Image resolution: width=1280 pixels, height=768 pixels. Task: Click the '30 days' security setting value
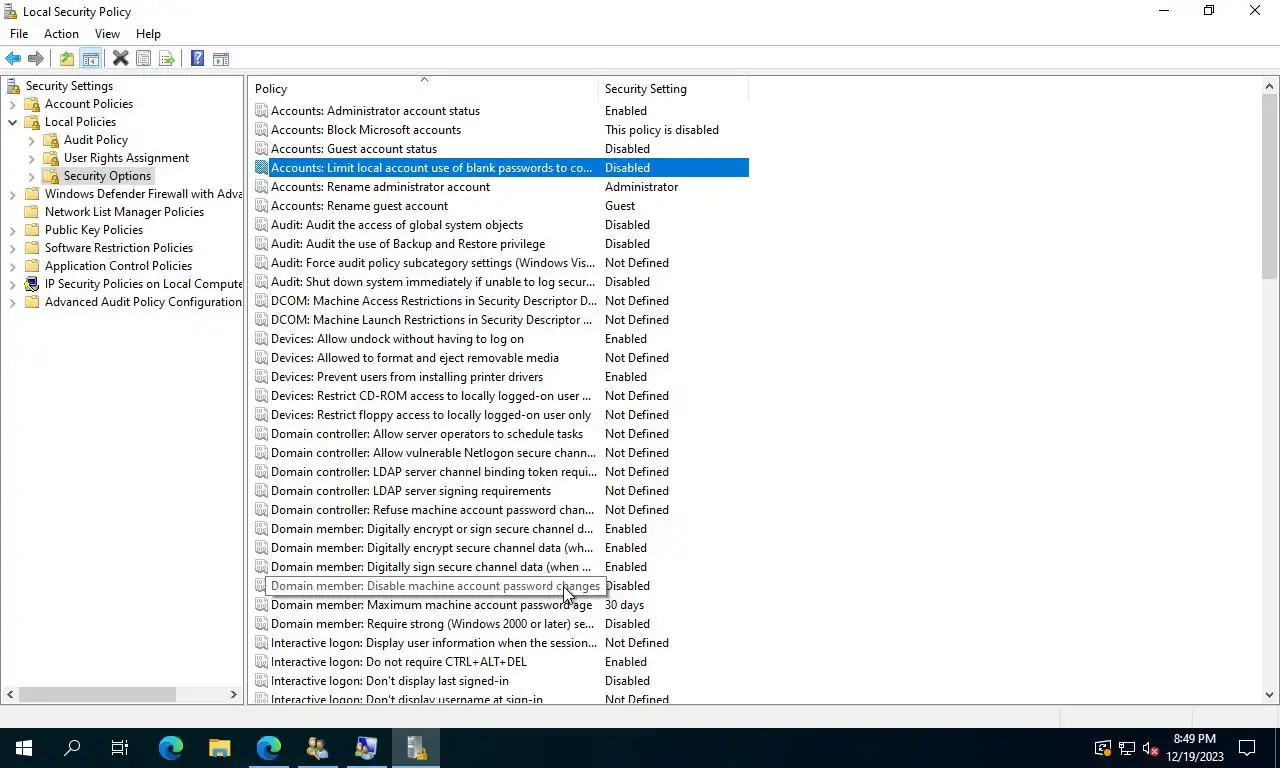click(624, 605)
